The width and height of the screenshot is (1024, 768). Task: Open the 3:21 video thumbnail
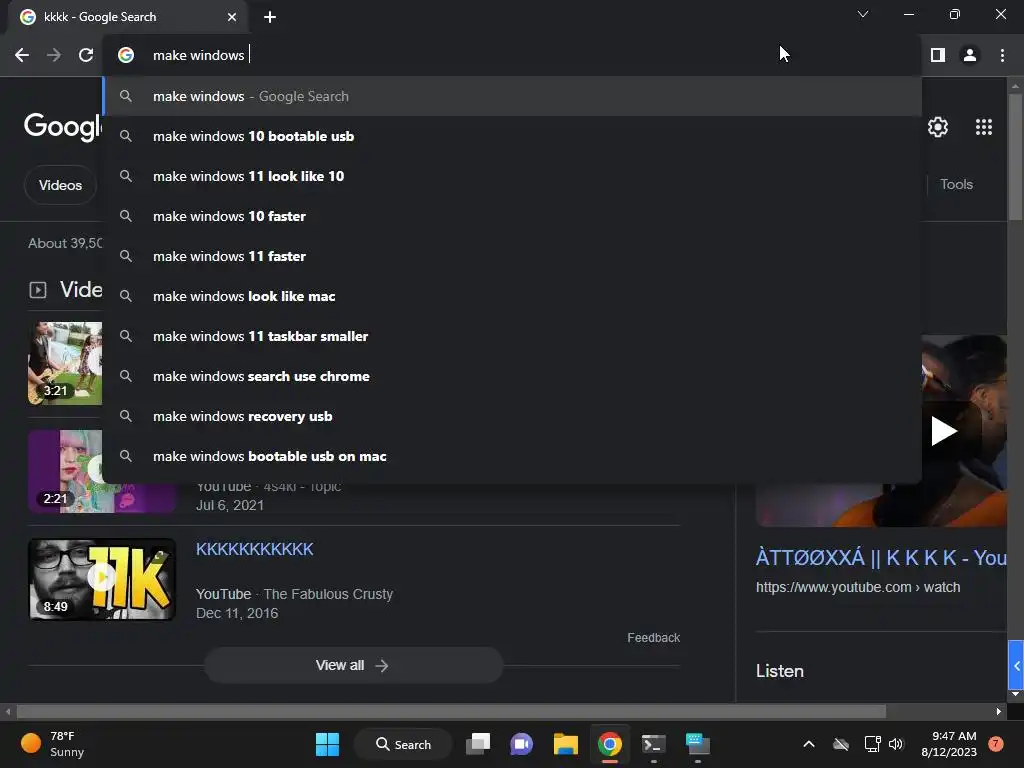click(x=65, y=363)
